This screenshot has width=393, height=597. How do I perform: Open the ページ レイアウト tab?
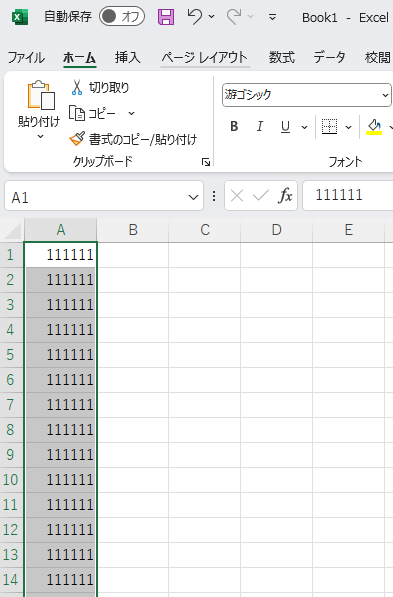(204, 57)
